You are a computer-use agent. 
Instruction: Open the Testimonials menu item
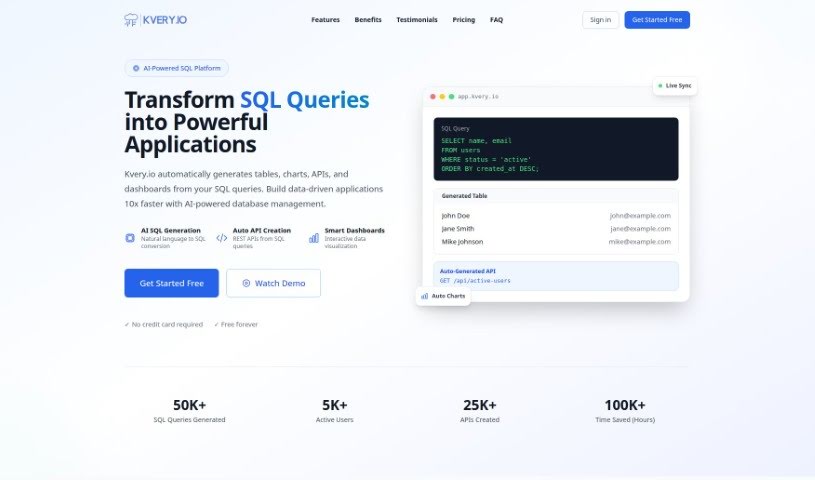416,20
